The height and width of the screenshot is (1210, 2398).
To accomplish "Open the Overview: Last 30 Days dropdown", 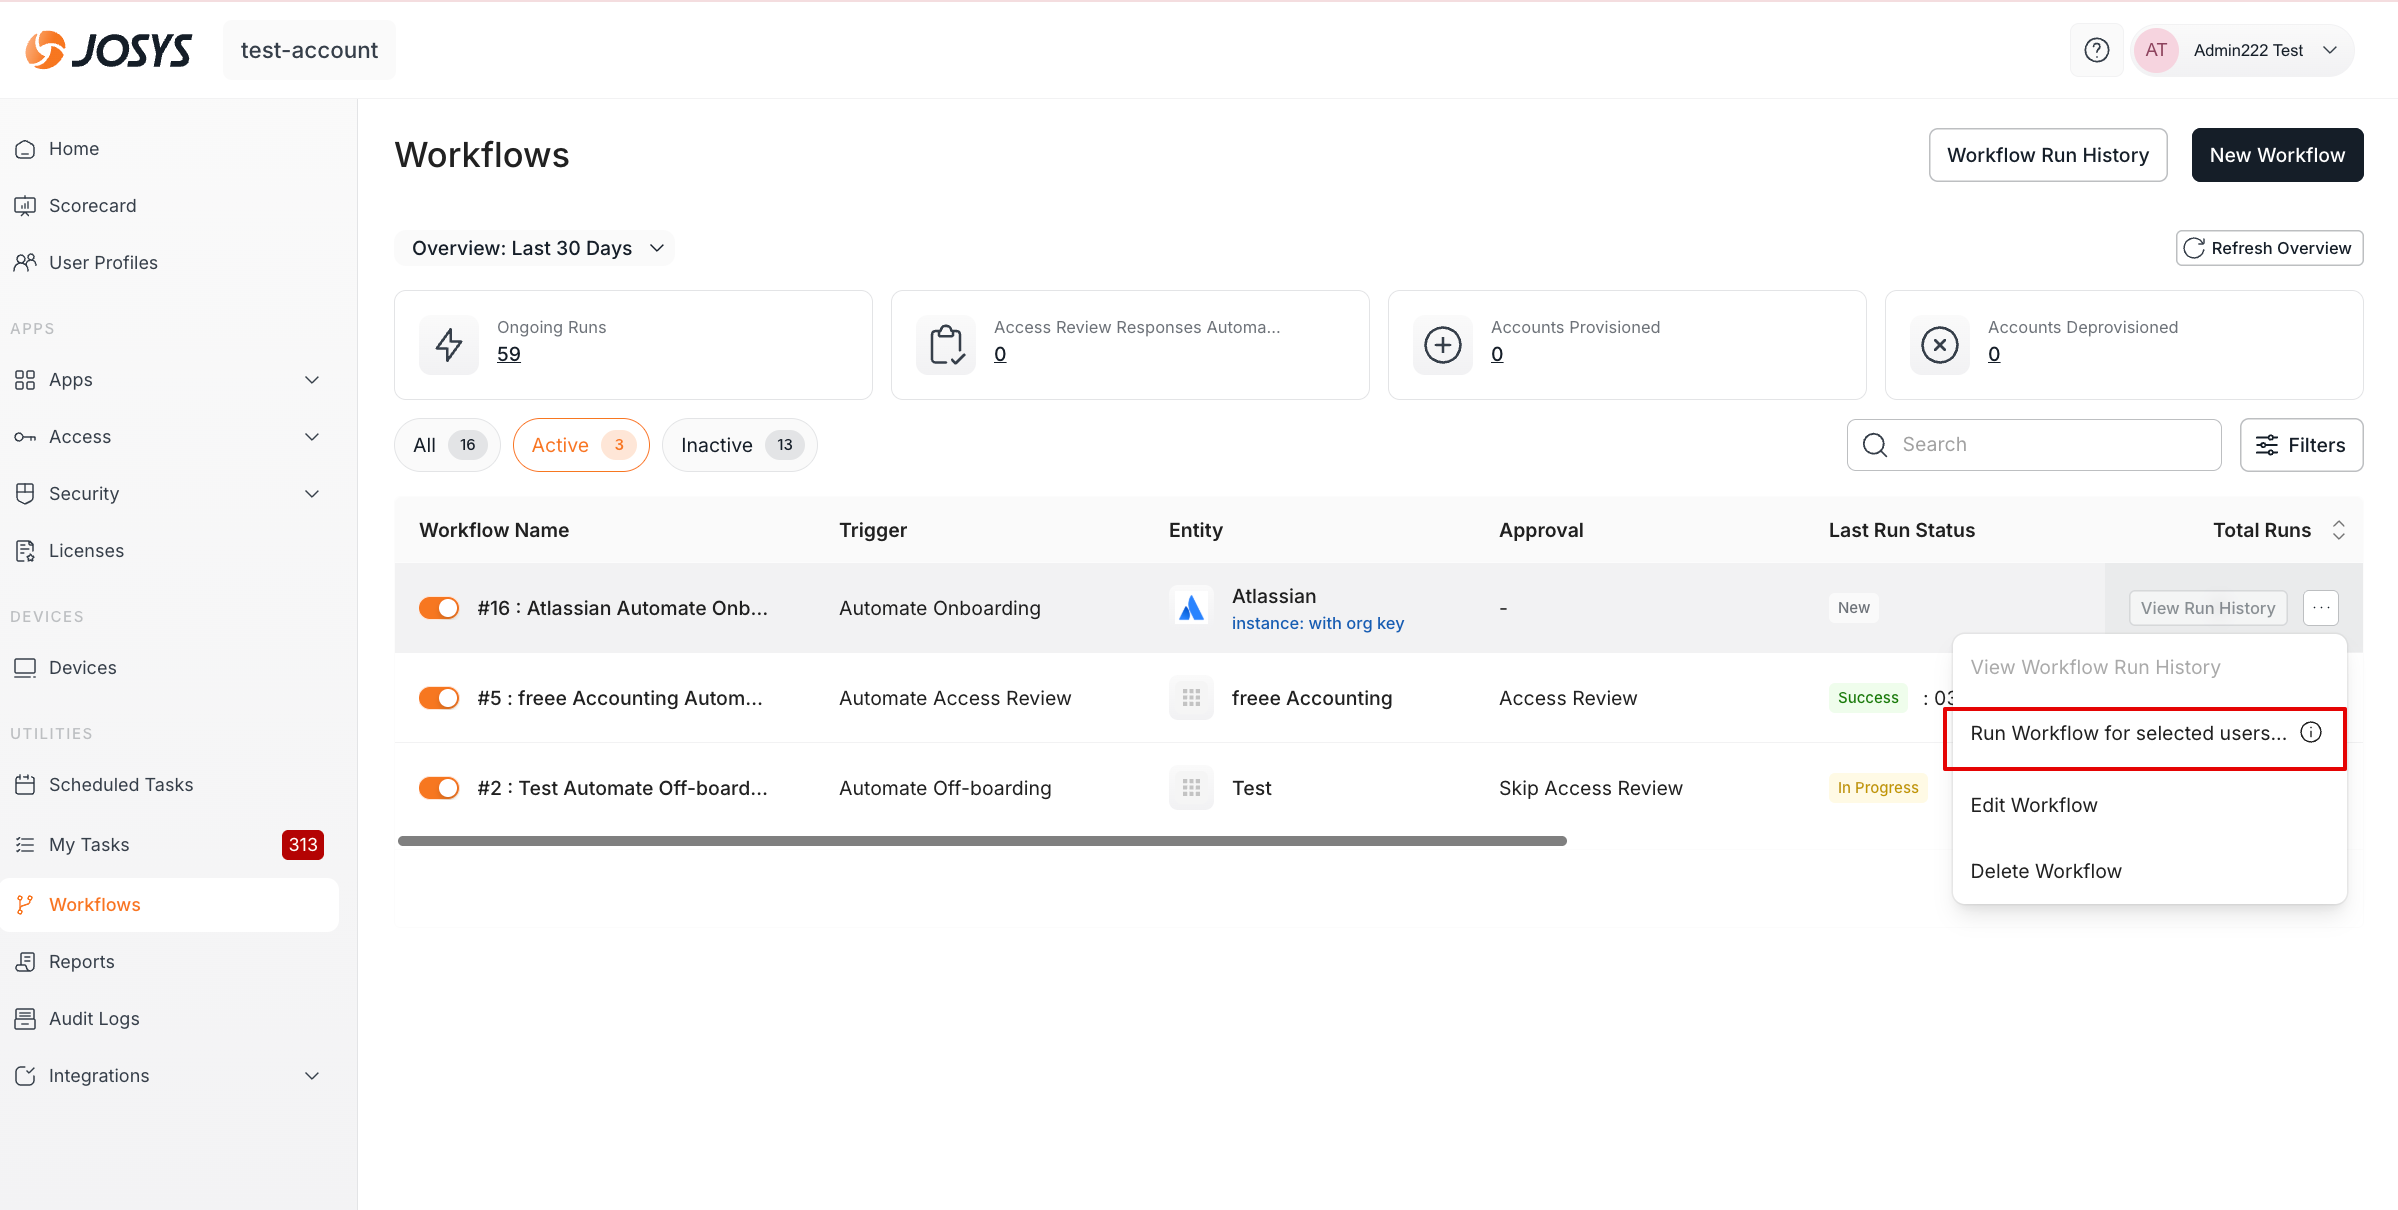I will 536,248.
